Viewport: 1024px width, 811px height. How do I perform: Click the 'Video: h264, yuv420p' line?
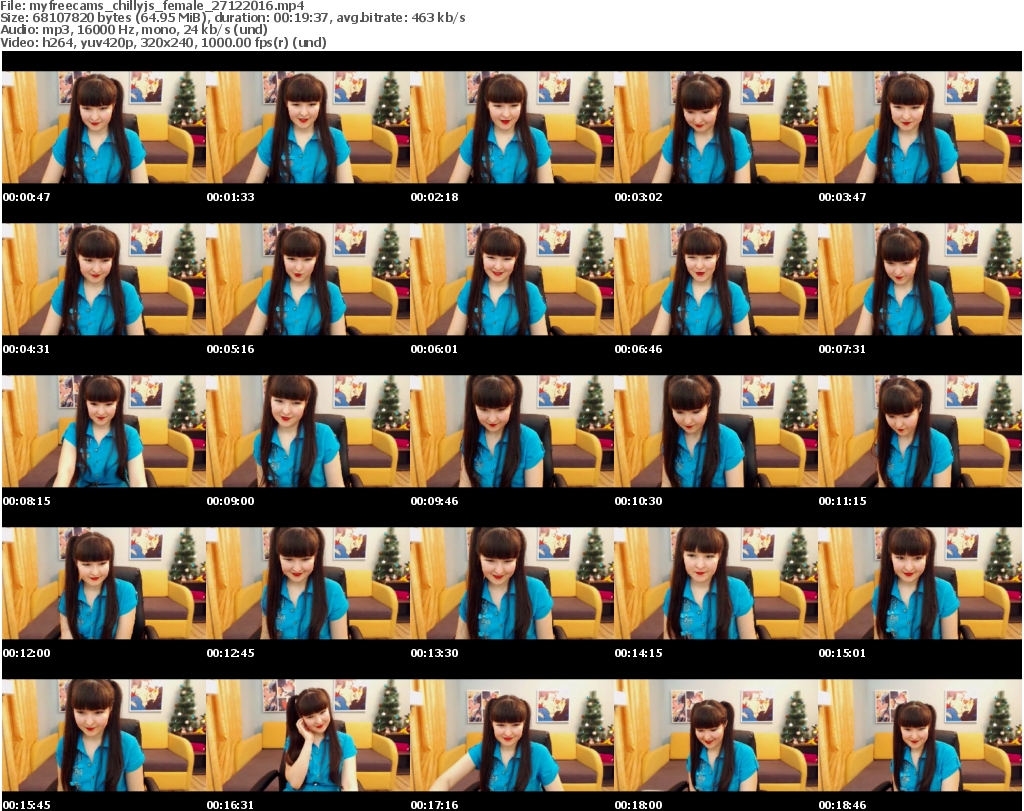[x=163, y=42]
